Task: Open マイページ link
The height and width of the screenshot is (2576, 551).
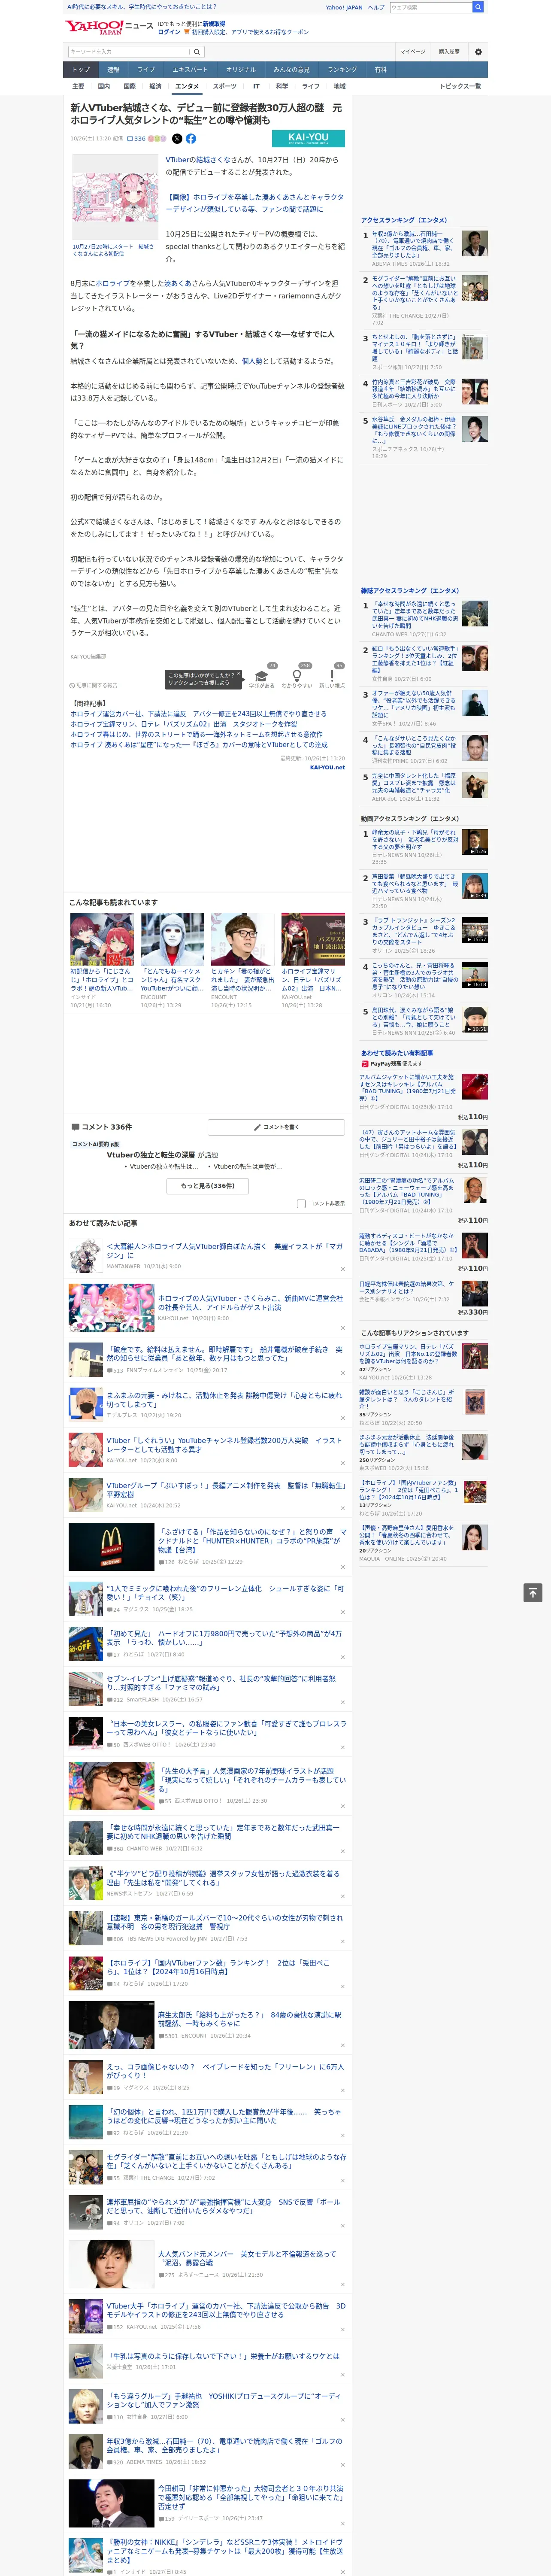Action: click(x=412, y=52)
